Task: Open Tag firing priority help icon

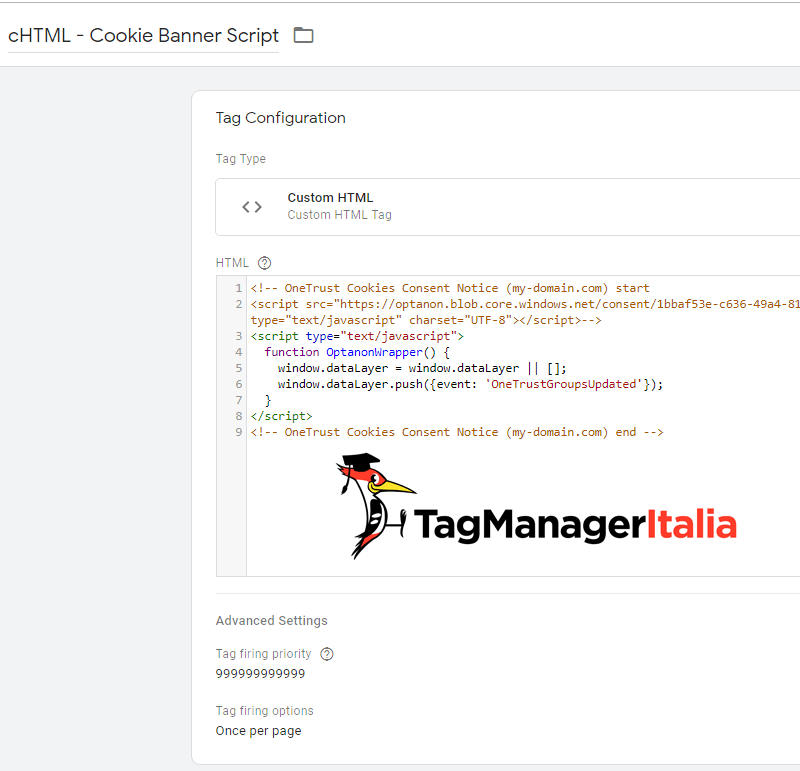Action: pyautogui.click(x=327, y=654)
